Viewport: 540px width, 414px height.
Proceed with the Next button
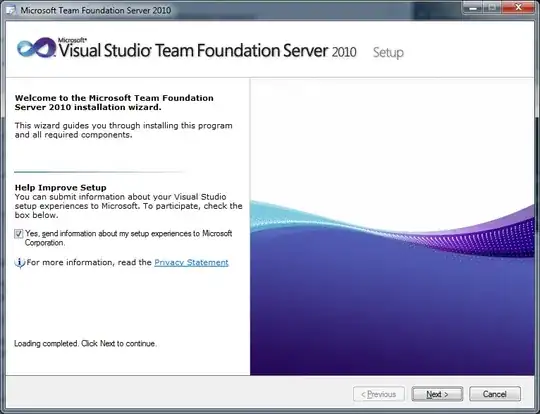click(x=437, y=394)
